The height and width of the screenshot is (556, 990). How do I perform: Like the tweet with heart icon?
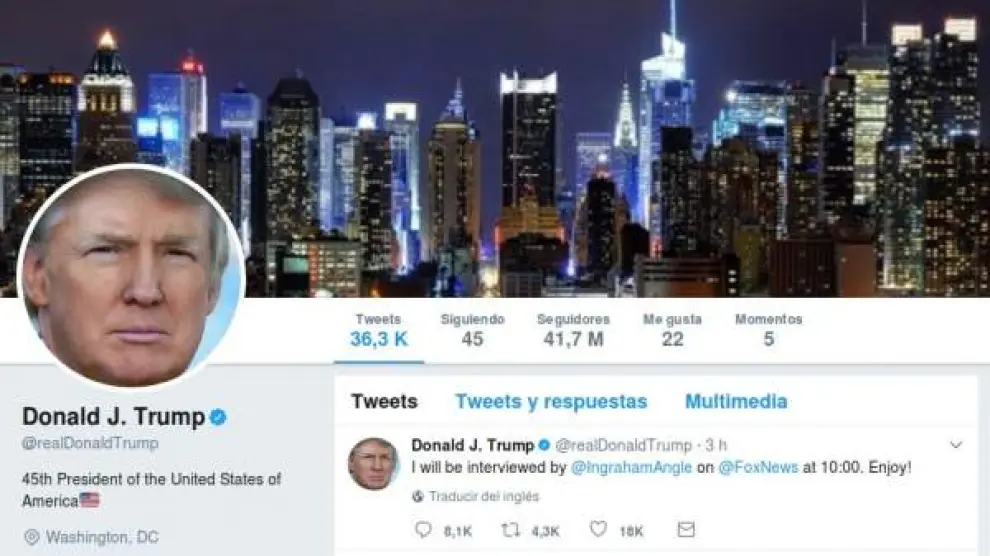pyautogui.click(x=598, y=529)
